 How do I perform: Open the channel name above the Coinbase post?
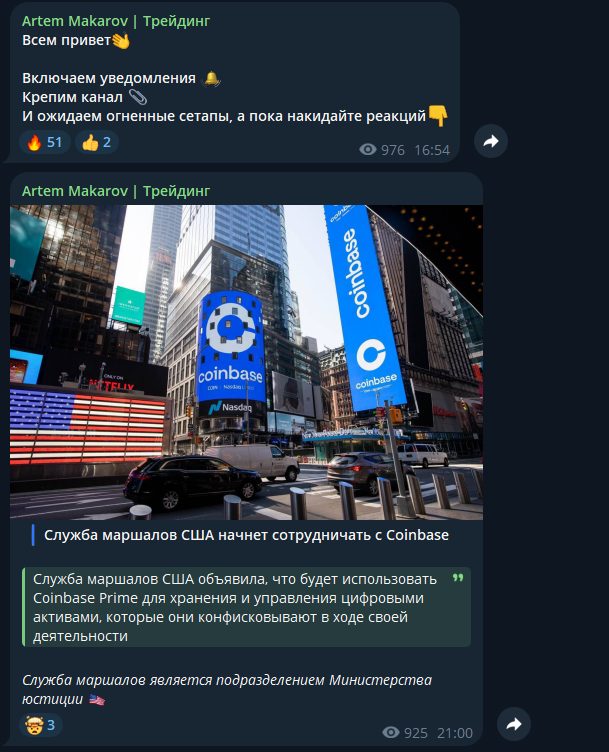pos(116,191)
